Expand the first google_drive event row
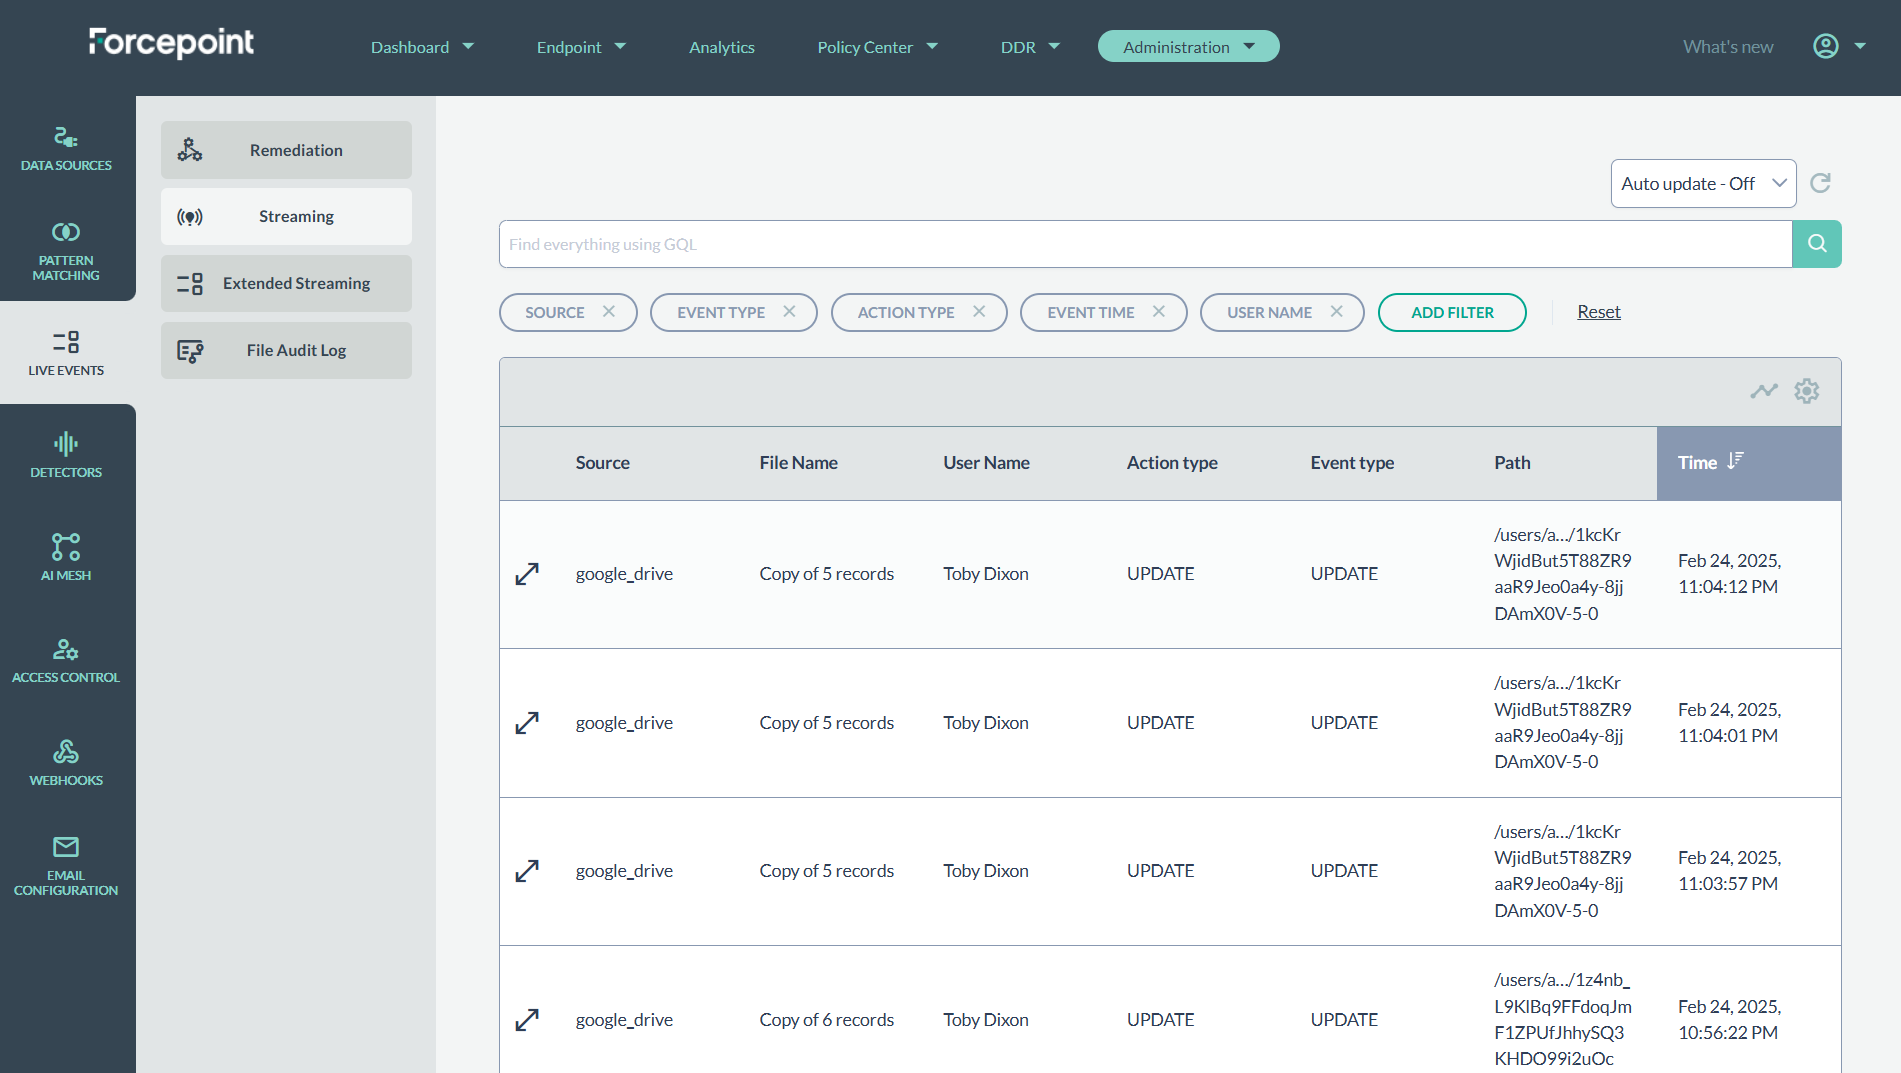This screenshot has height=1073, width=1901. 527,574
